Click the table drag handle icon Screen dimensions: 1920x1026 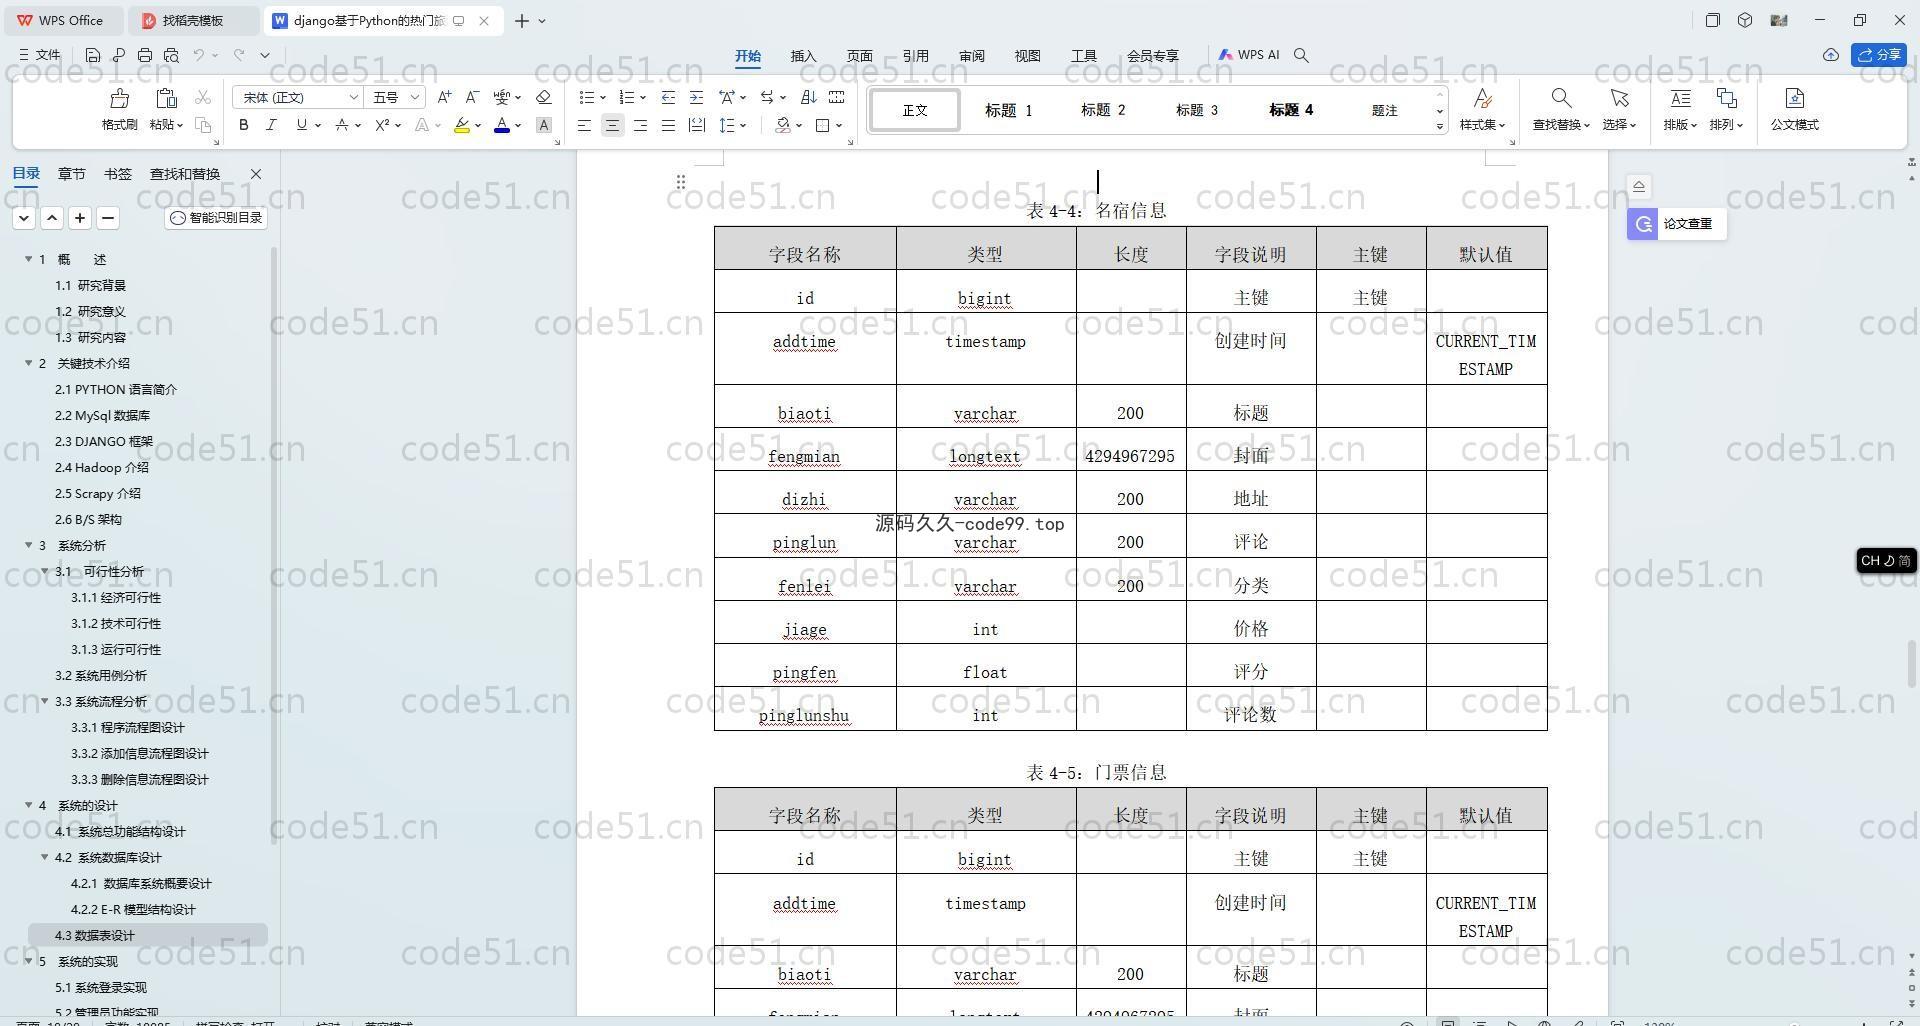click(x=680, y=182)
